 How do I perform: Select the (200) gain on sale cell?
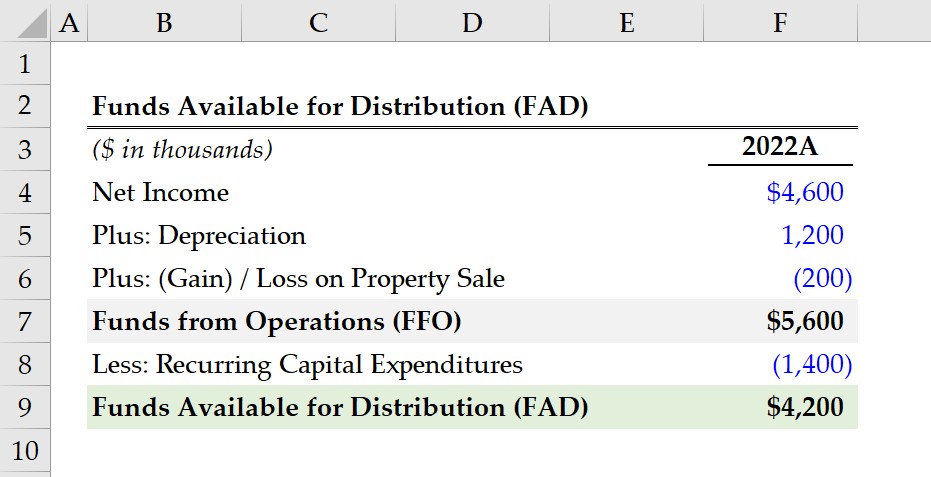780,278
